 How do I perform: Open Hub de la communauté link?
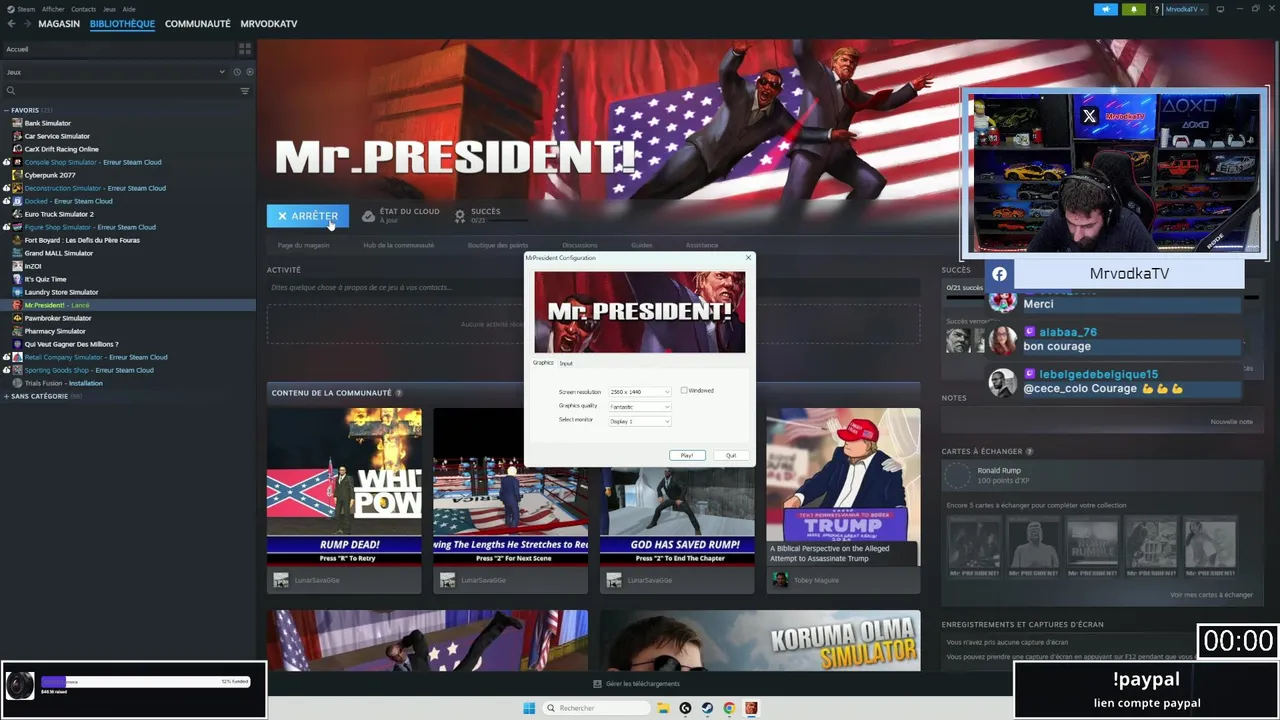(399, 245)
